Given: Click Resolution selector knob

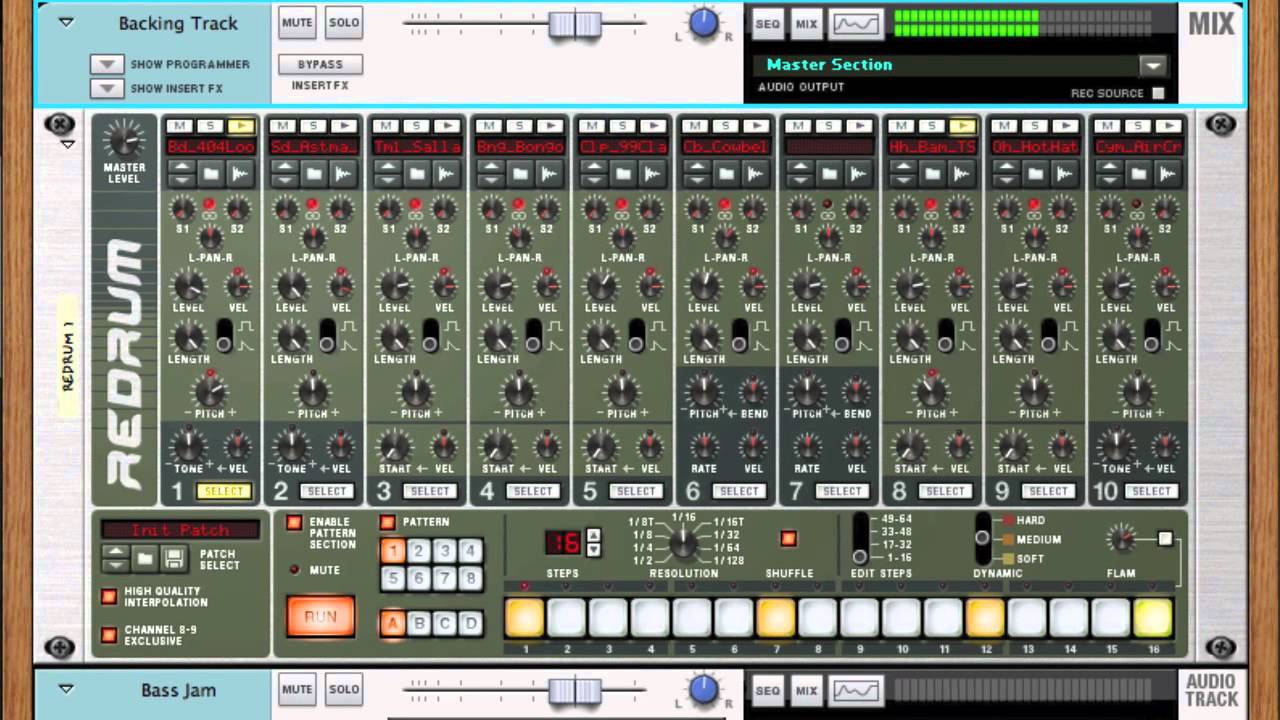Looking at the screenshot, I should click(x=684, y=543).
